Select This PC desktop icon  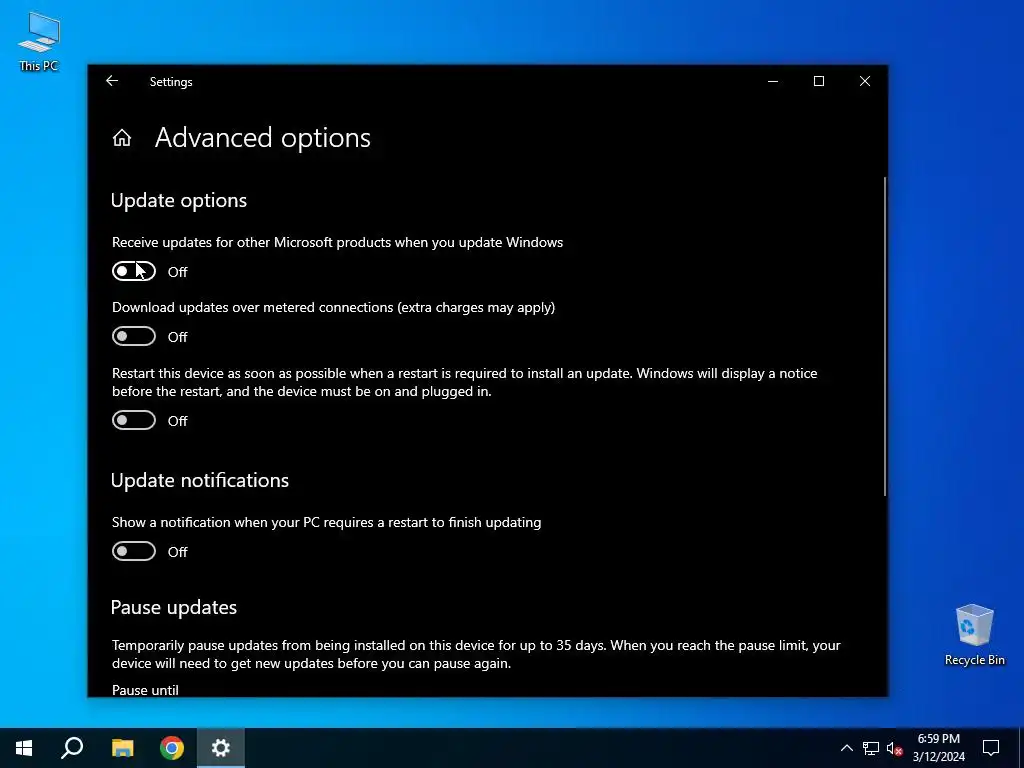[39, 41]
